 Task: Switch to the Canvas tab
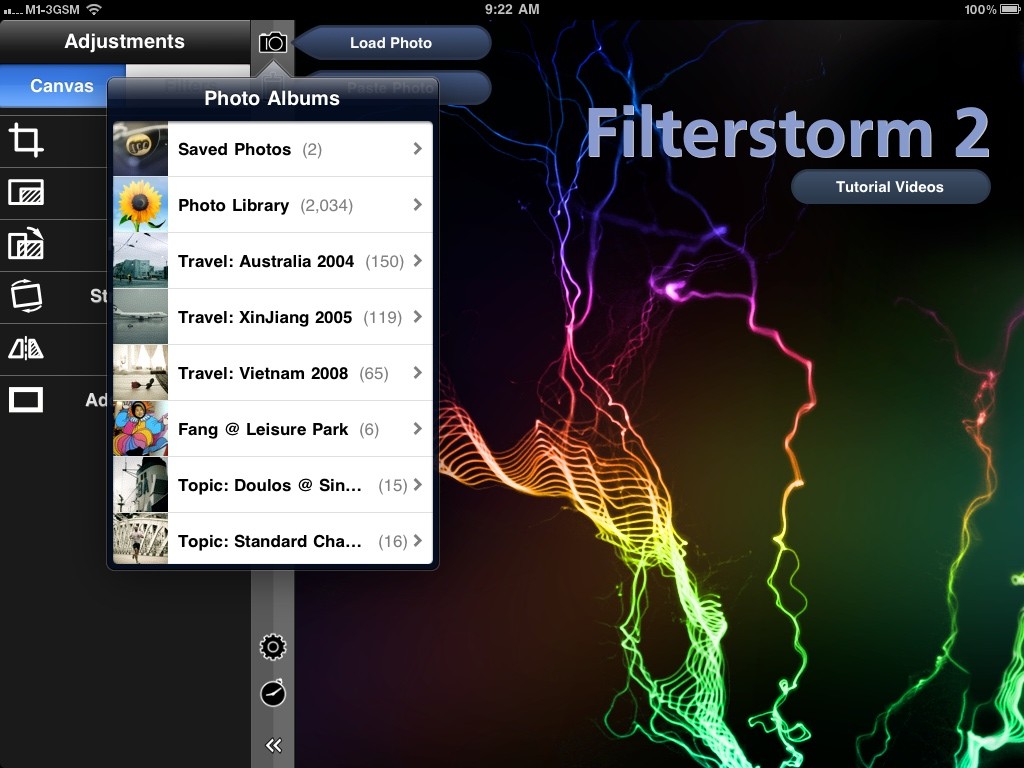pyautogui.click(x=61, y=86)
